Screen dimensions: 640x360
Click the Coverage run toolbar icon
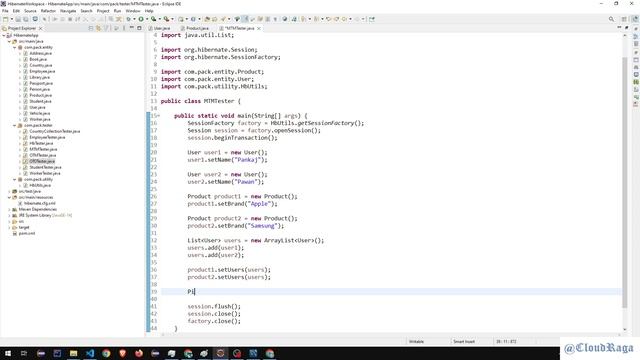coord(153,19)
